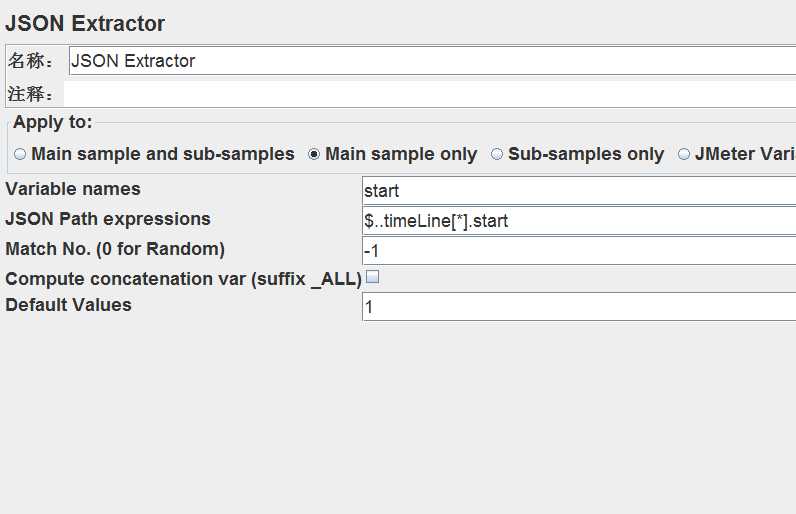Click the 名称 name label
This screenshot has height=514, width=796.
(30, 61)
